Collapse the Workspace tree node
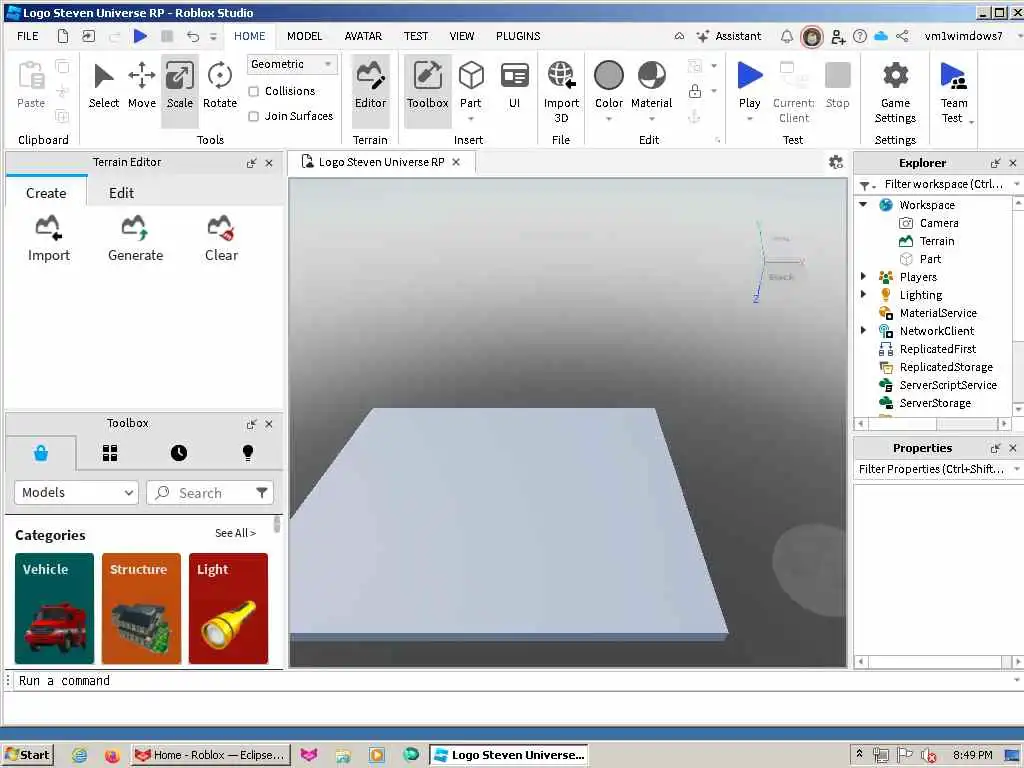The height and width of the screenshot is (768, 1024). (x=863, y=204)
